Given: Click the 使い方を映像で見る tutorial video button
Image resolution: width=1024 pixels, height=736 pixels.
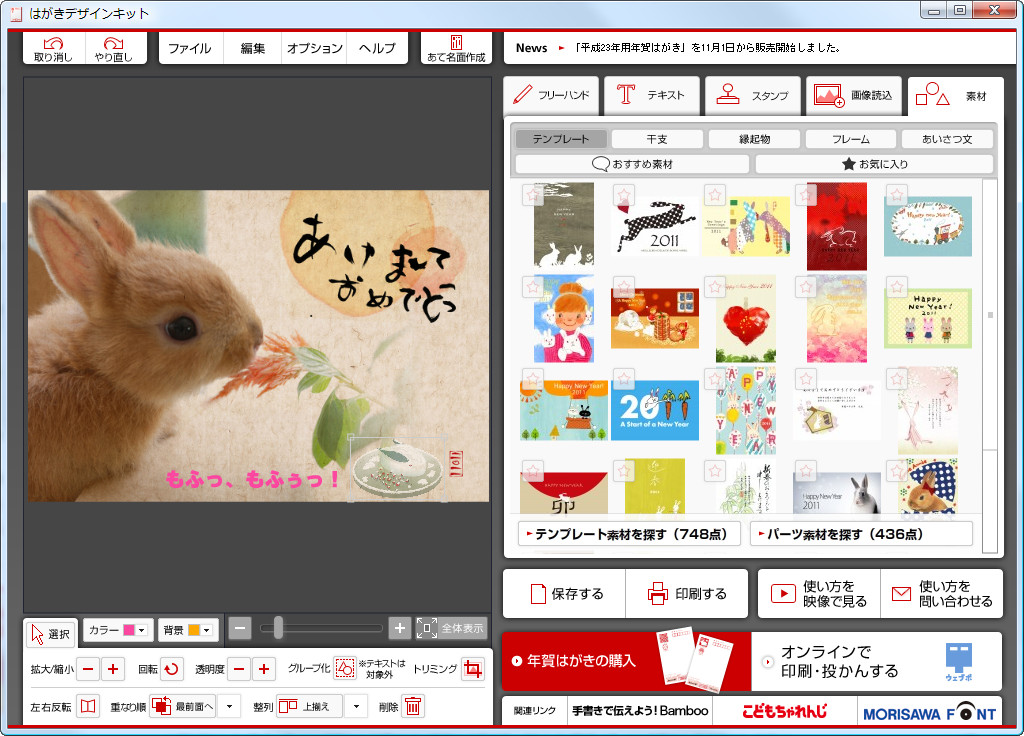Looking at the screenshot, I should click(819, 593).
